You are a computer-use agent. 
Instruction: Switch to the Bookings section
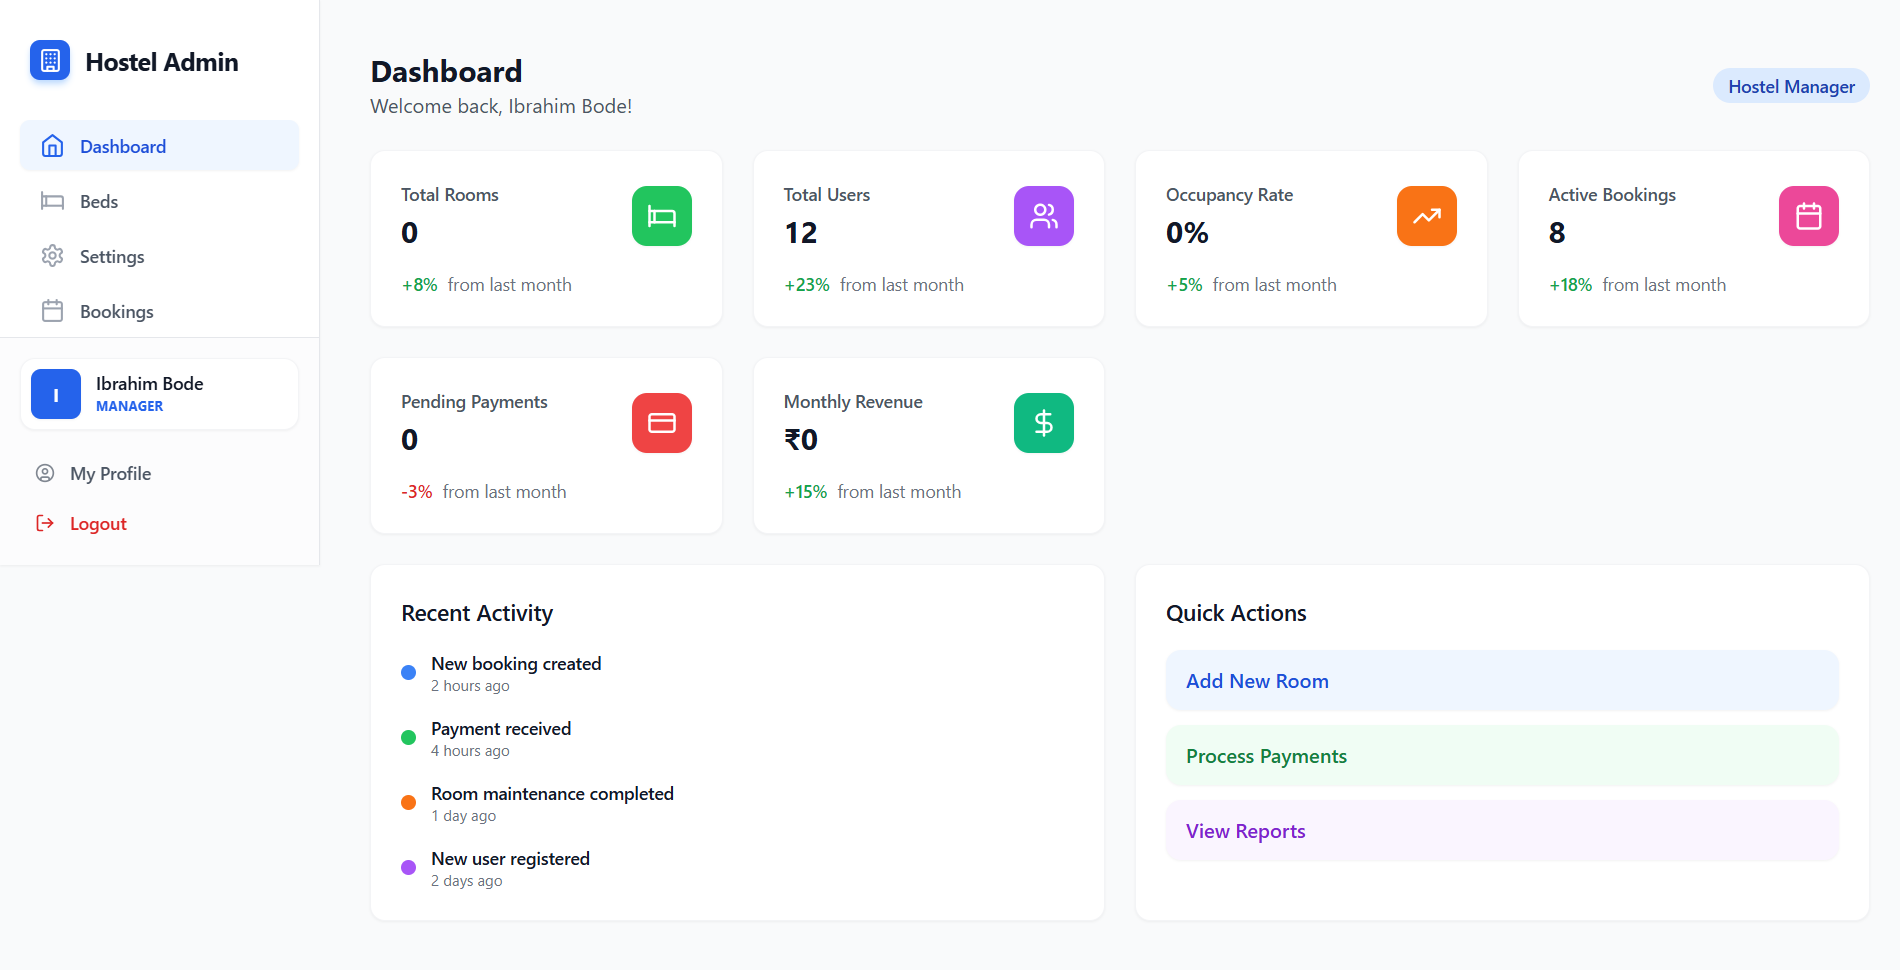click(116, 311)
